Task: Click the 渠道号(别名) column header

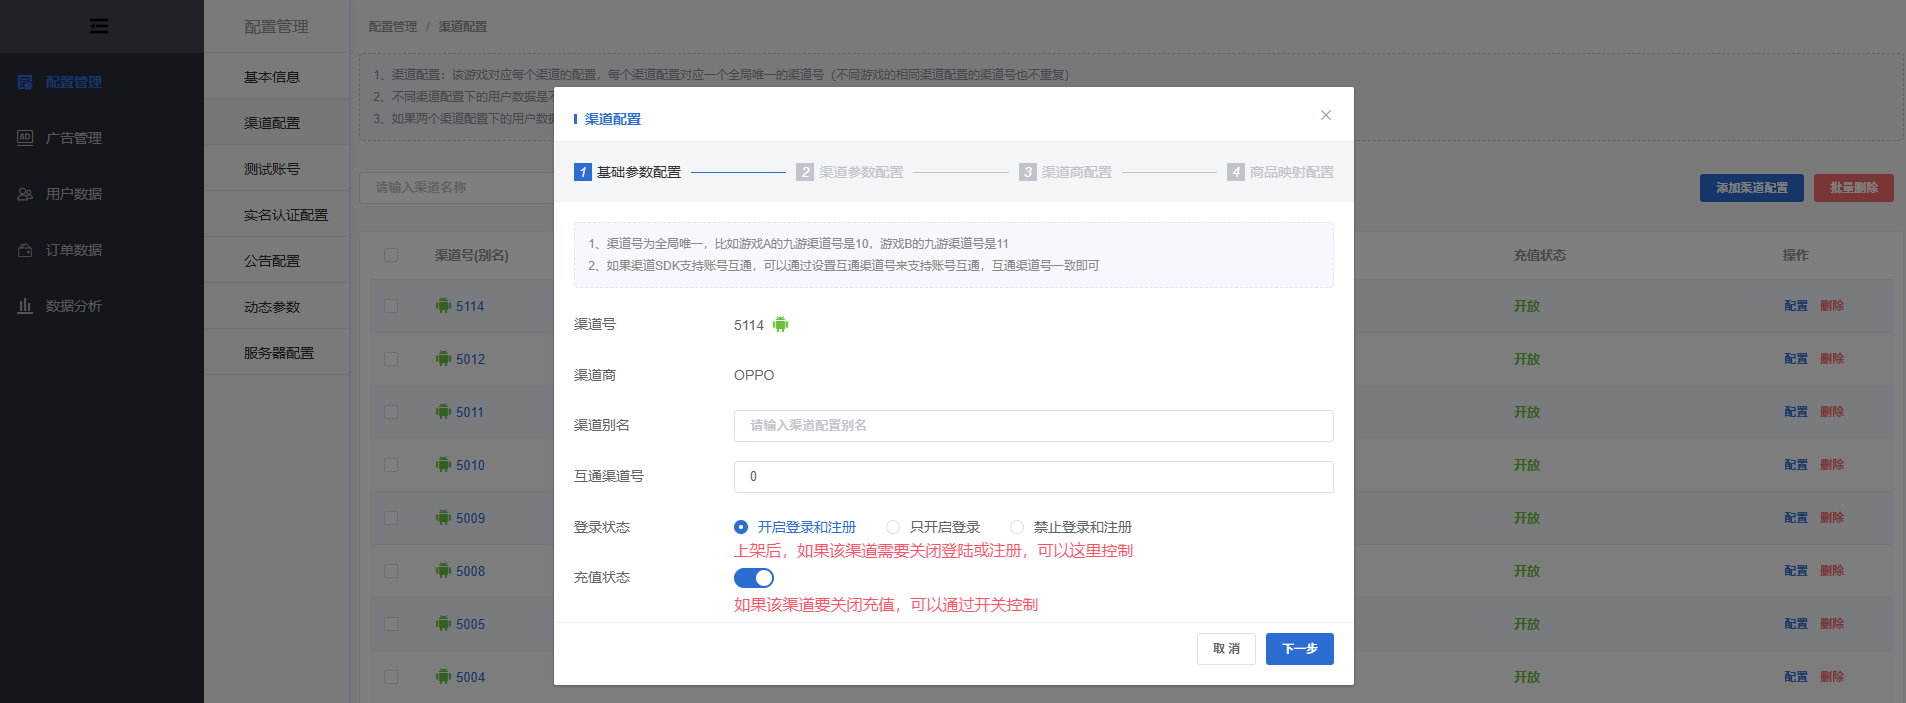Action: coord(472,255)
